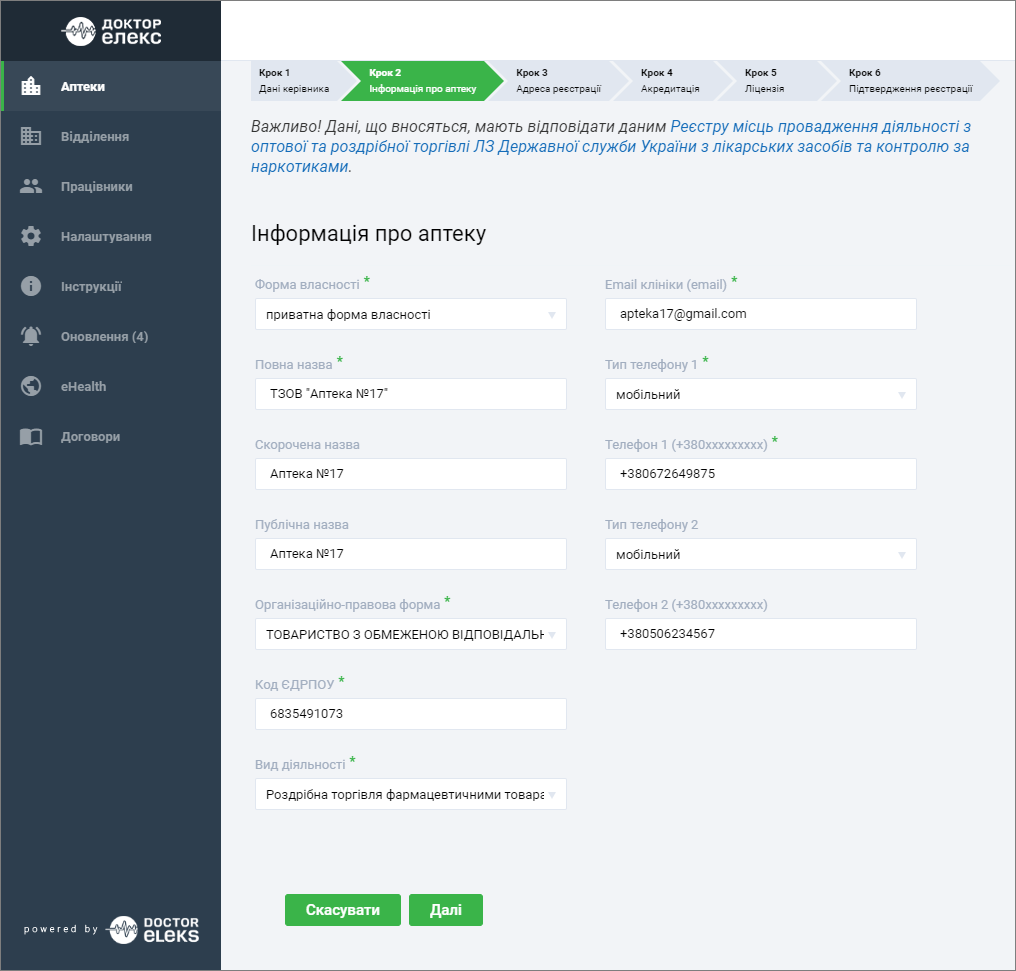Viewport: 1016px width, 971px height.
Task: Click the Доктор Елекс logo
Action: tap(111, 31)
